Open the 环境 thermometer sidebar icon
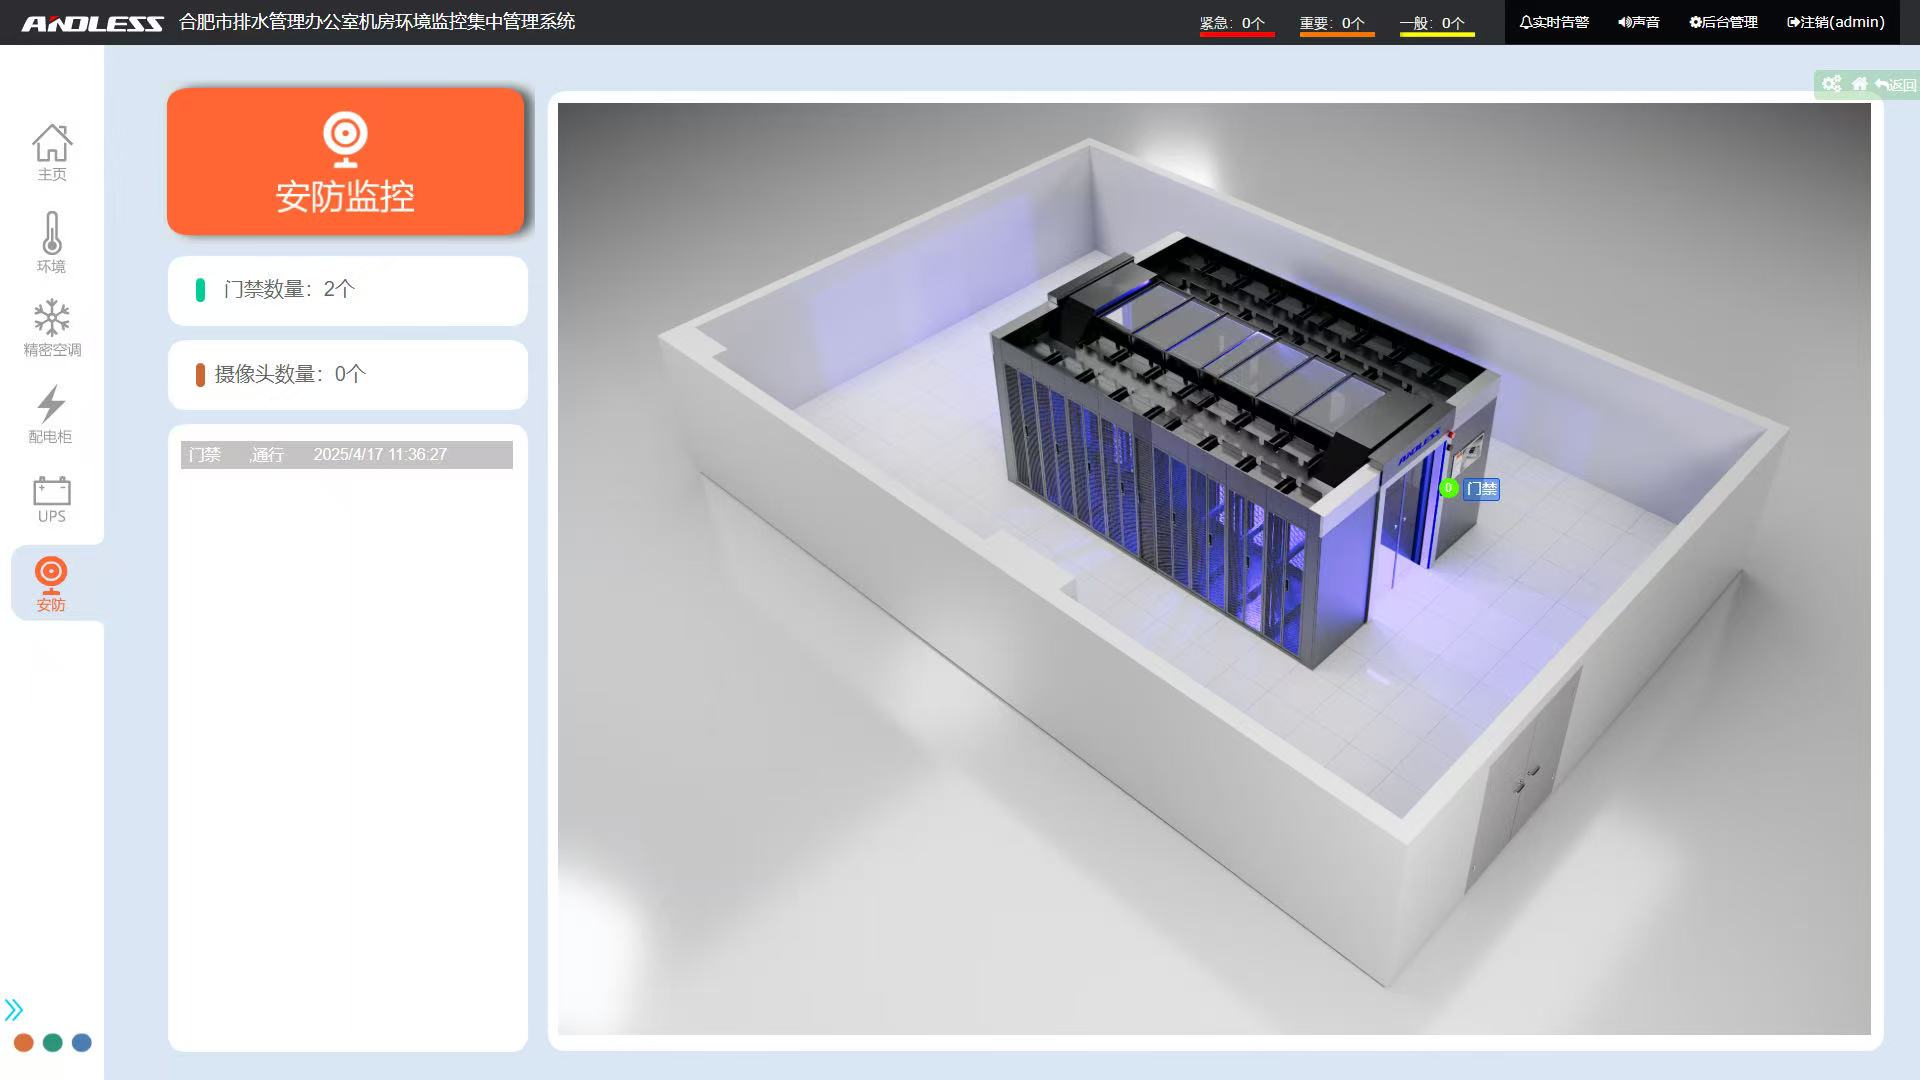Screen dimensions: 1920x1080 (51, 241)
